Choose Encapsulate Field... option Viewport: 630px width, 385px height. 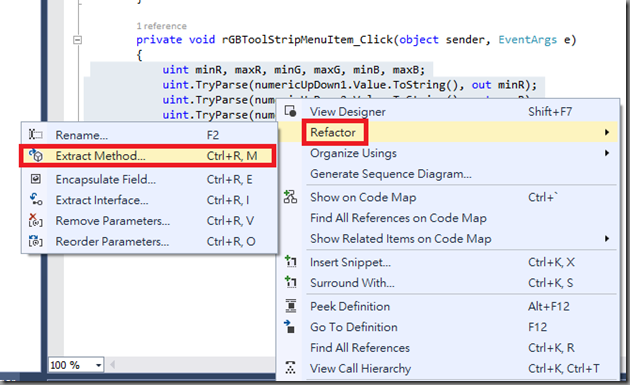149,179
